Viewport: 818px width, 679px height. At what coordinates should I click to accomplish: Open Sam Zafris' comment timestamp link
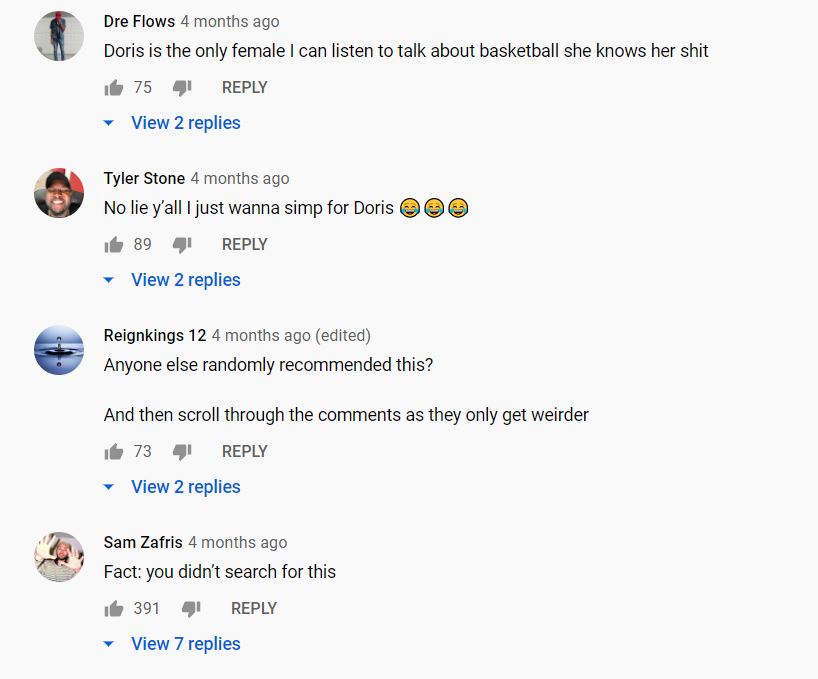(237, 542)
